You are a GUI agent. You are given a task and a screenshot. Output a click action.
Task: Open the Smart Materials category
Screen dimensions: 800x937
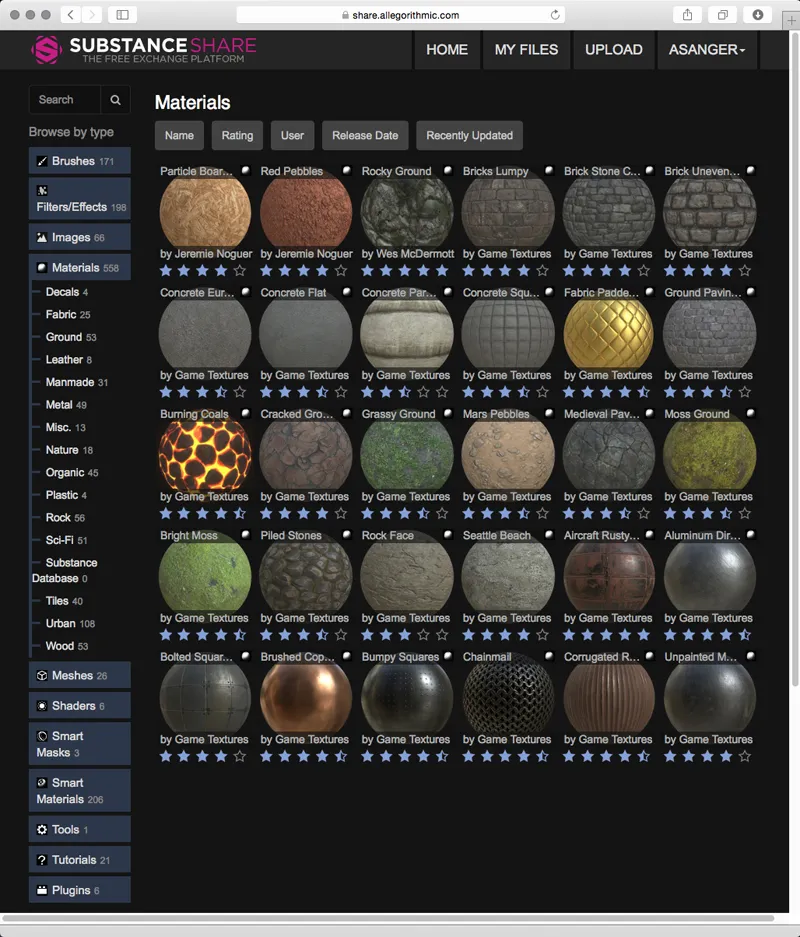(x=79, y=791)
